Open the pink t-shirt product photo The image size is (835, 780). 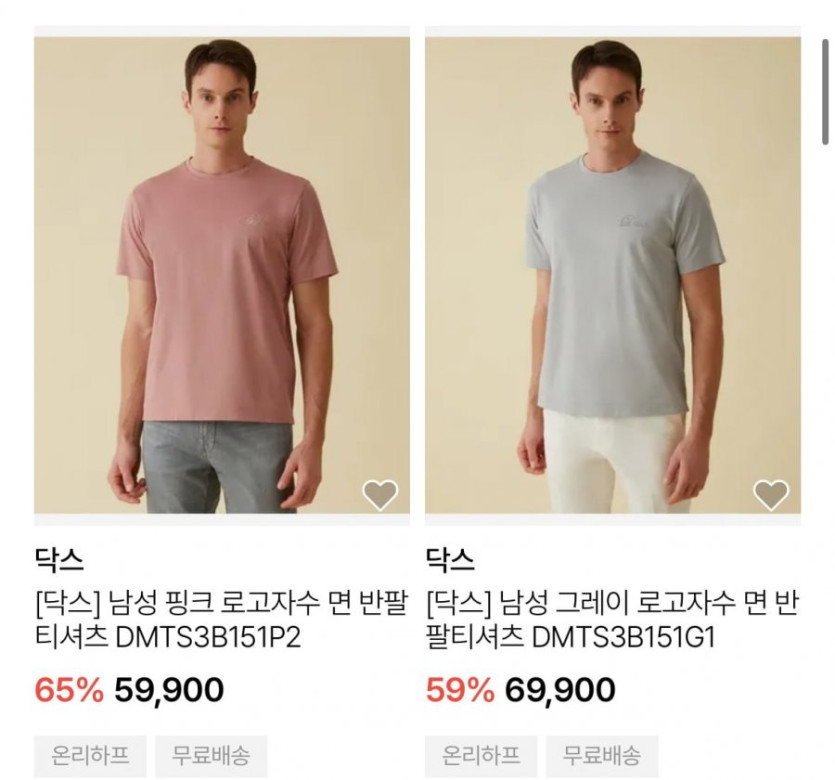tap(222, 275)
